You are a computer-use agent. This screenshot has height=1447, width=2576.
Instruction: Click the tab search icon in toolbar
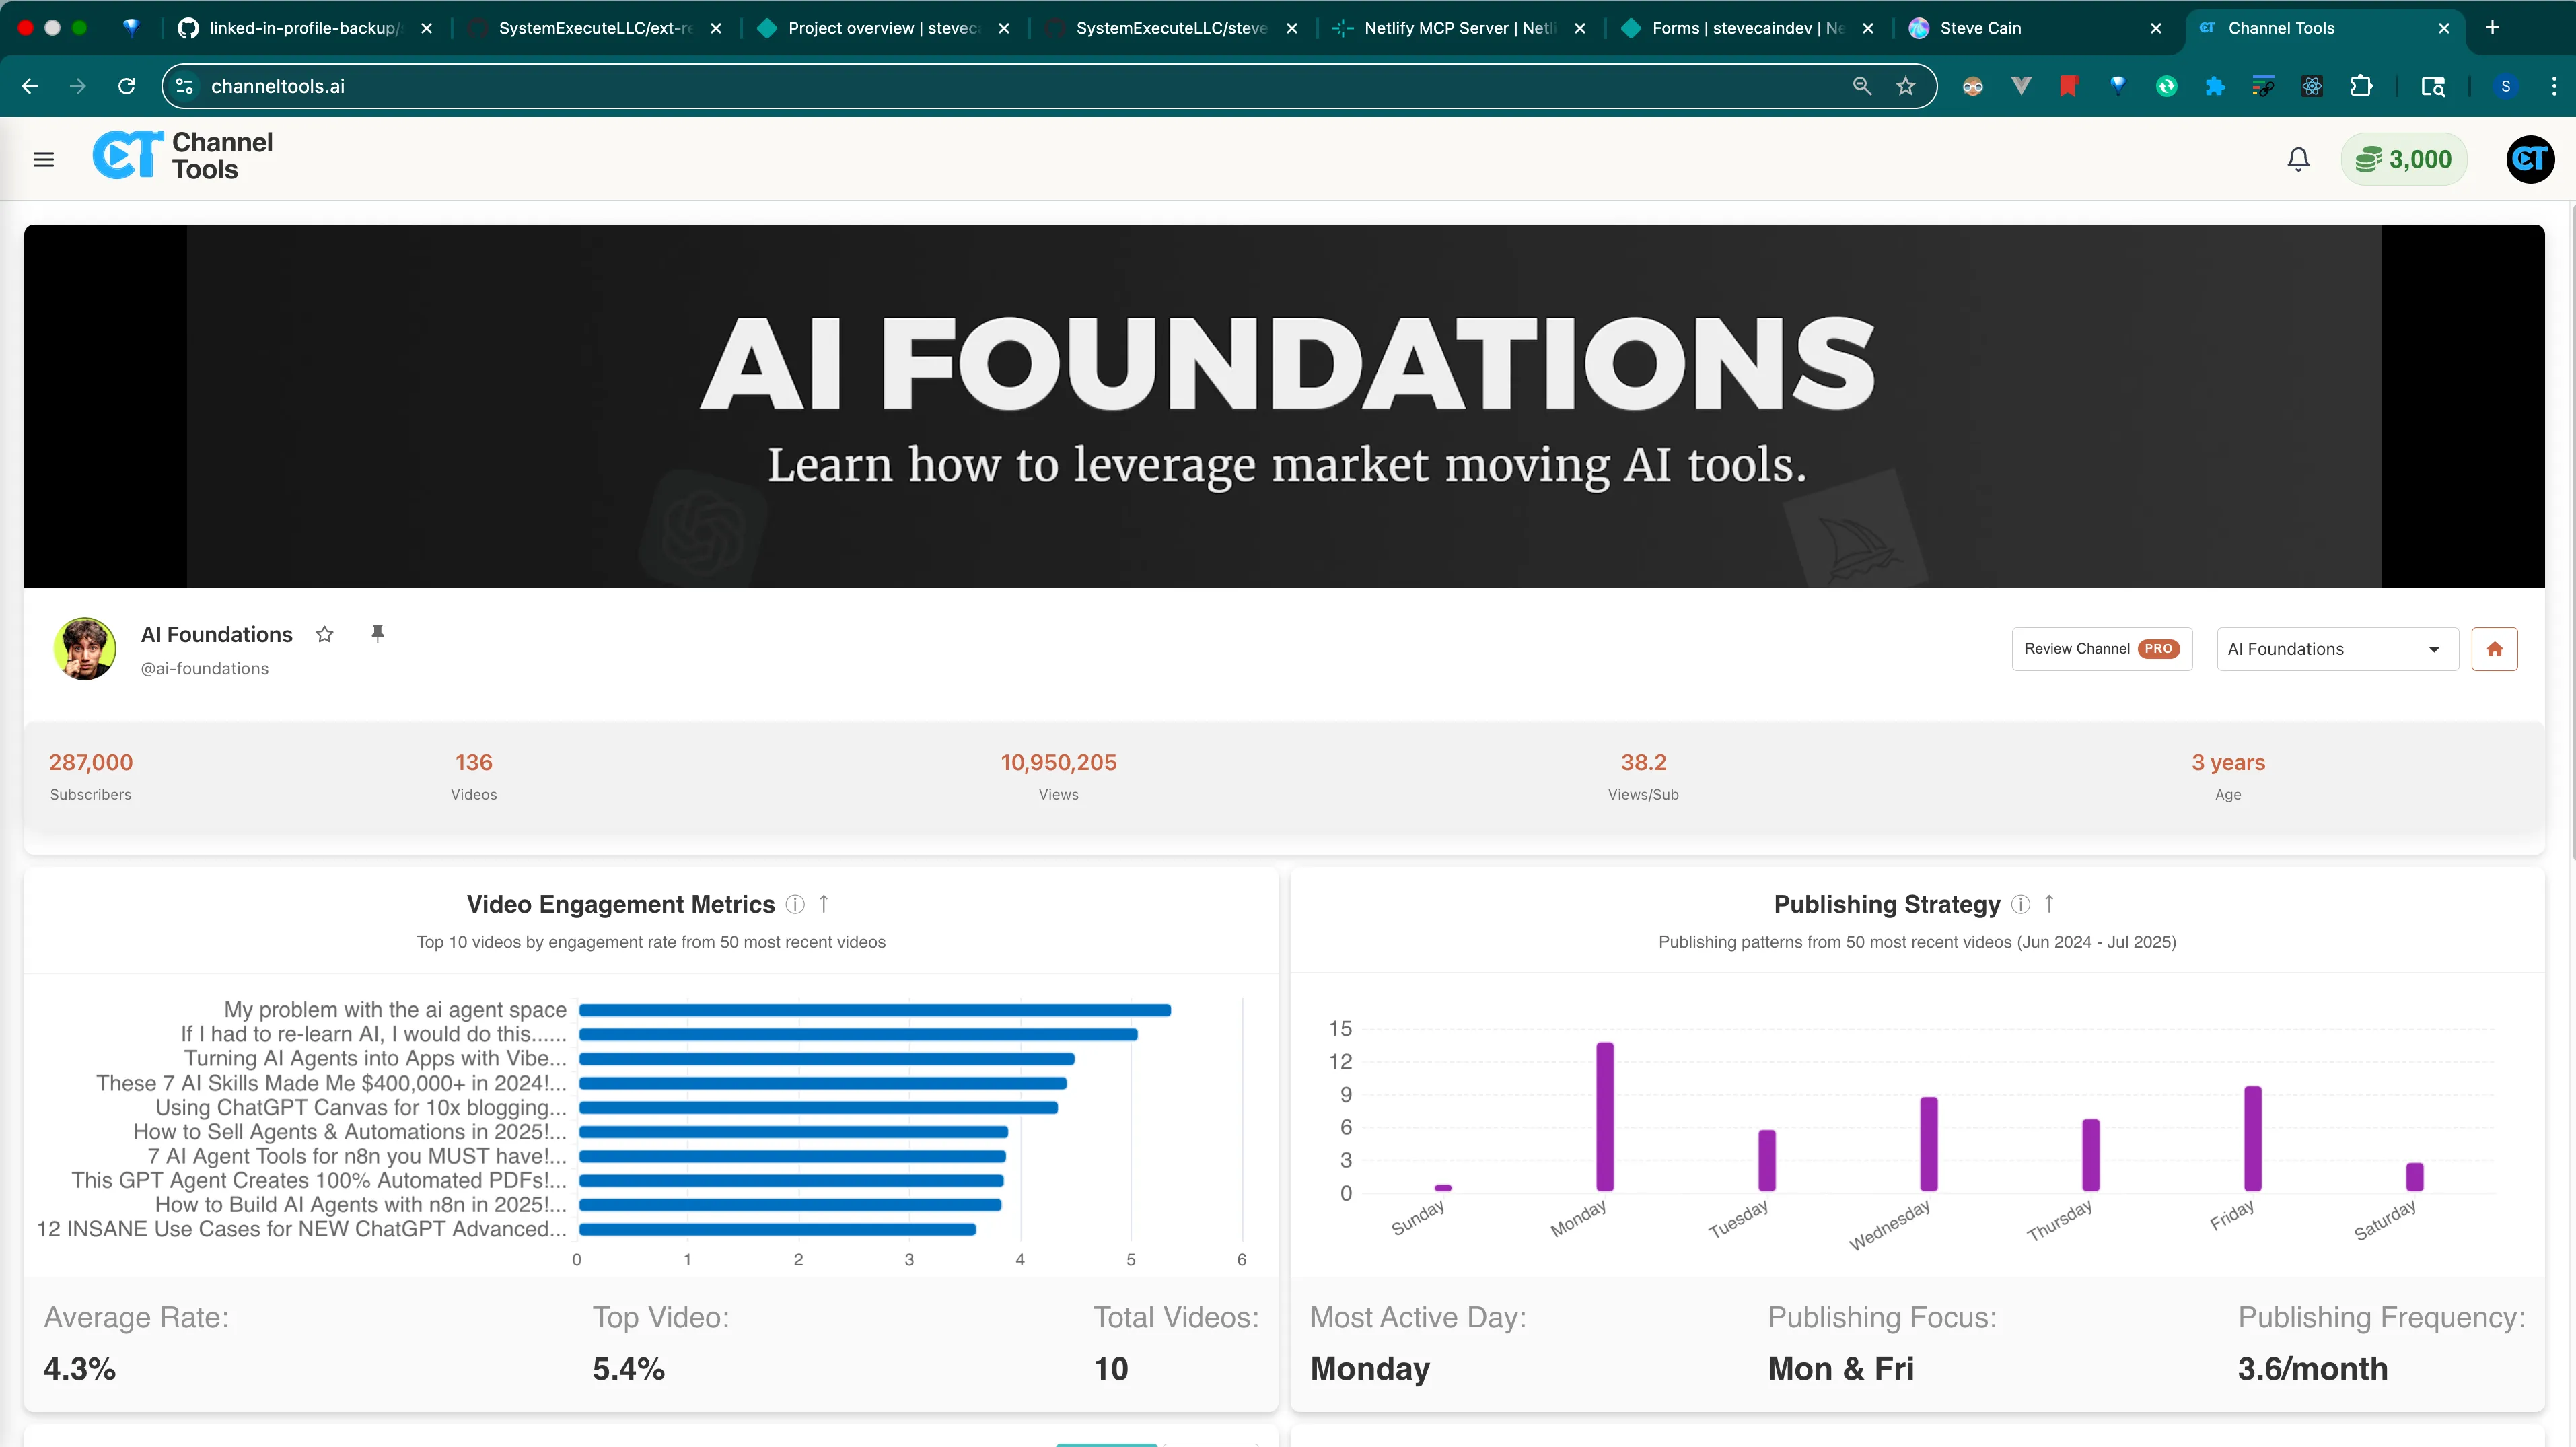point(2433,86)
